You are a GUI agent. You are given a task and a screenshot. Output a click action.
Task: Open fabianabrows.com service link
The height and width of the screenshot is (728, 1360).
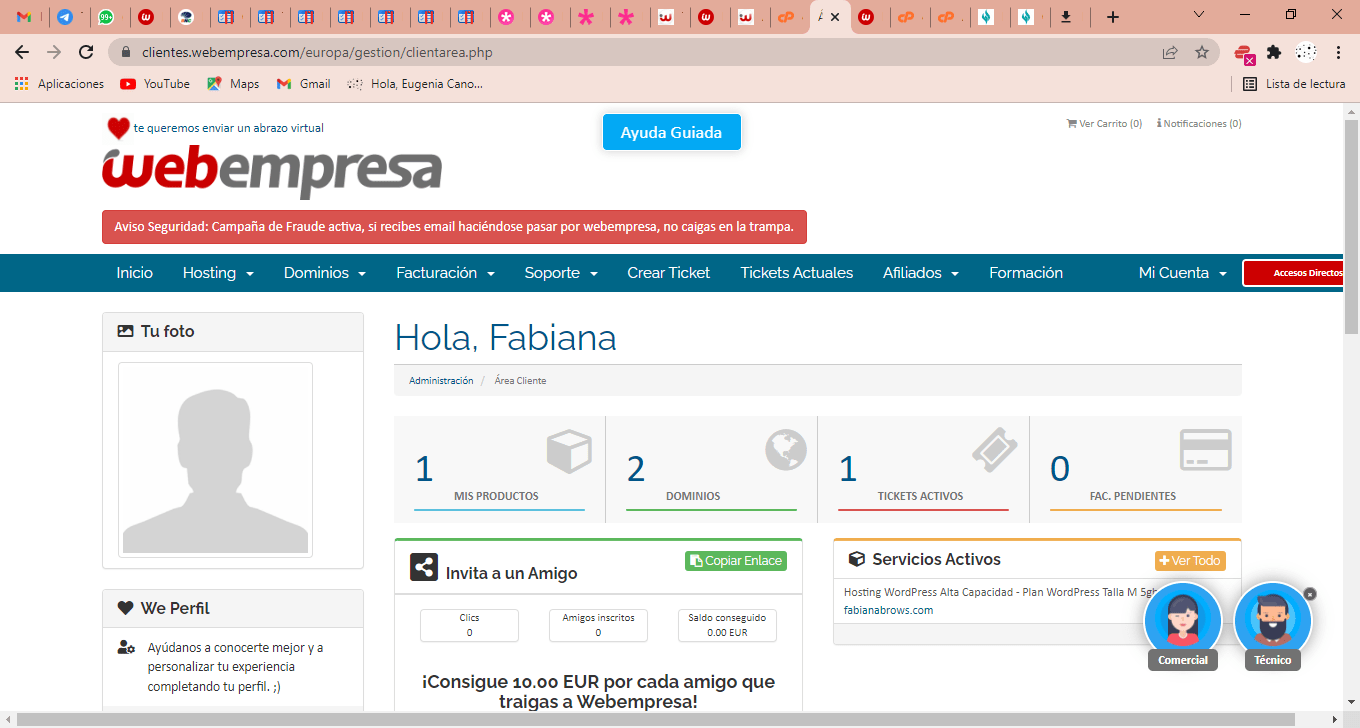click(888, 610)
